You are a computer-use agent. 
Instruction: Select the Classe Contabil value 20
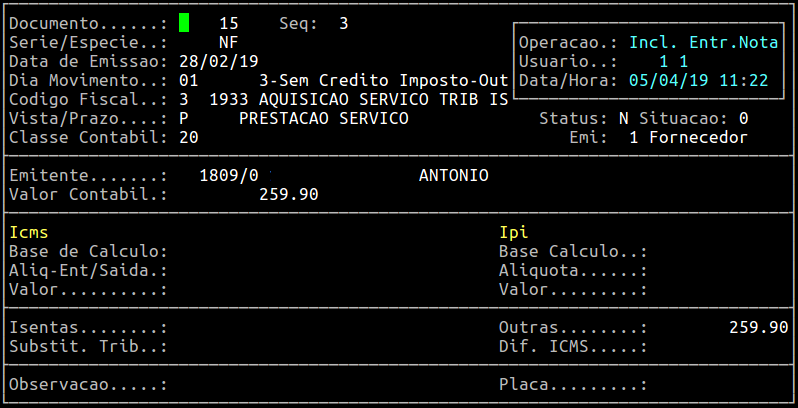pos(188,138)
